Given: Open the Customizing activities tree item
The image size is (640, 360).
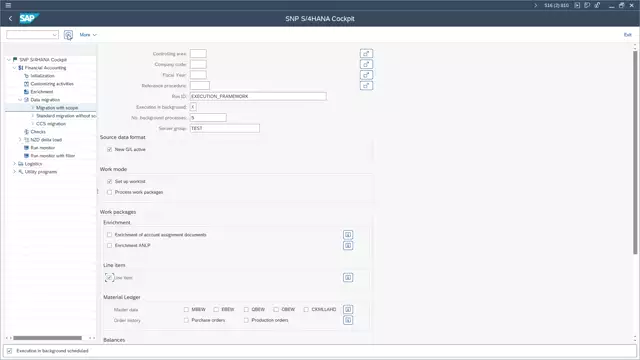Looking at the screenshot, I should tap(52, 84).
